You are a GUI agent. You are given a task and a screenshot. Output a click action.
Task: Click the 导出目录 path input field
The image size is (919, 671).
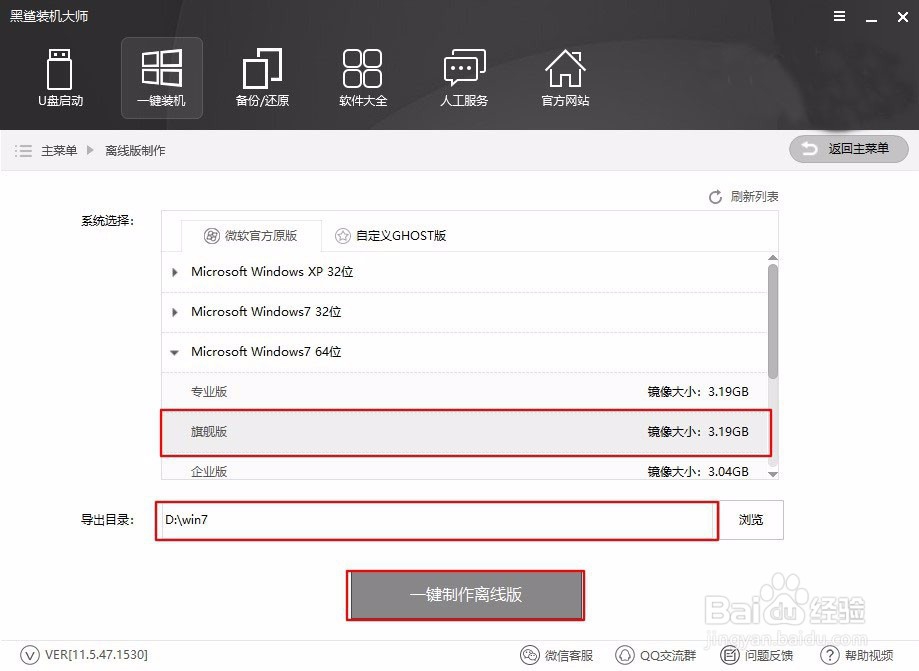coord(437,520)
